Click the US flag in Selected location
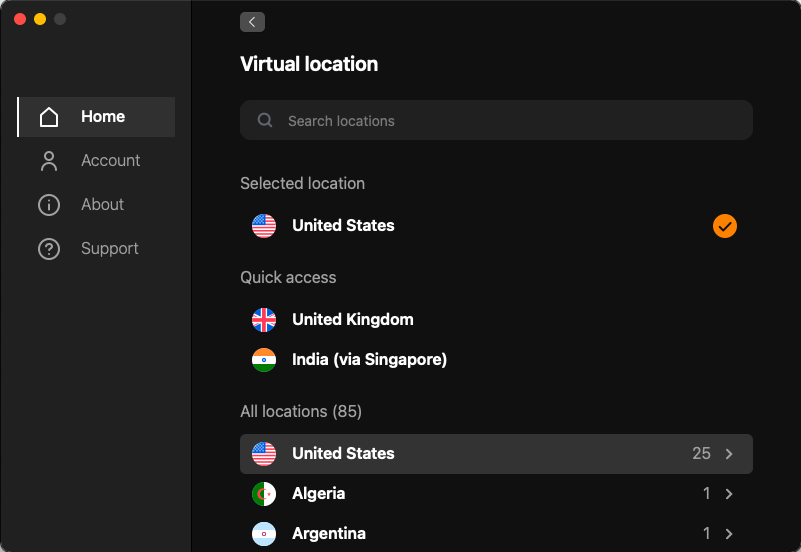This screenshot has width=801, height=552. pyautogui.click(x=264, y=226)
